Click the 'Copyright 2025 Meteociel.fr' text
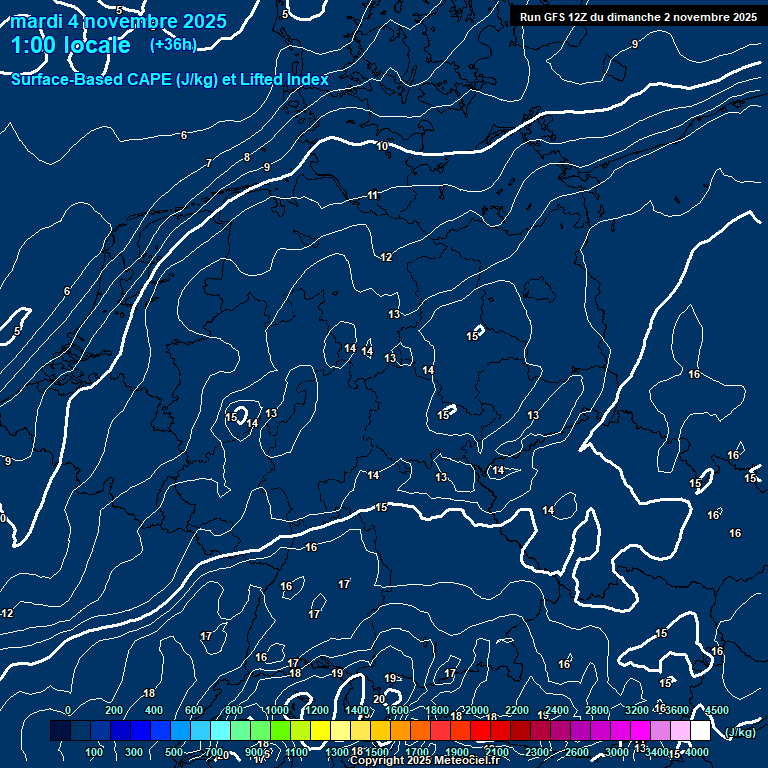The image size is (768, 768). pyautogui.click(x=425, y=760)
